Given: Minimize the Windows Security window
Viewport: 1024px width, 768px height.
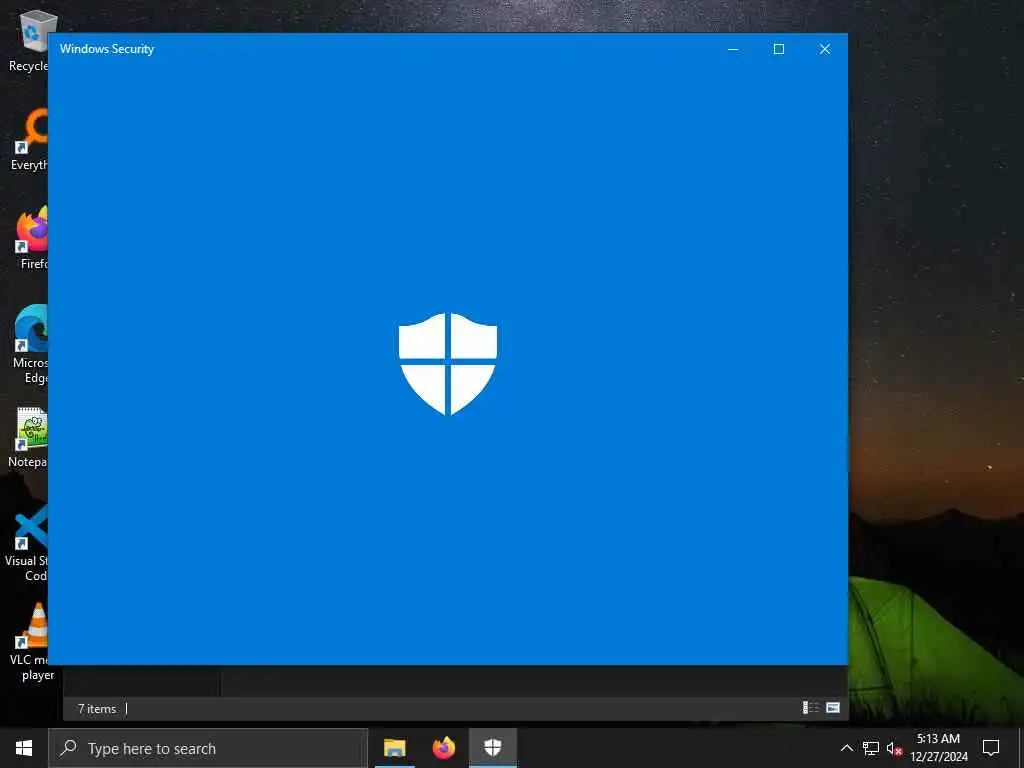Looking at the screenshot, I should click(x=733, y=49).
